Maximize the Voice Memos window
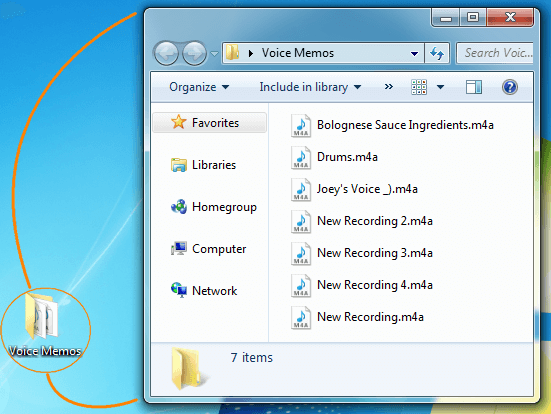The image size is (551, 414). (x=473, y=17)
